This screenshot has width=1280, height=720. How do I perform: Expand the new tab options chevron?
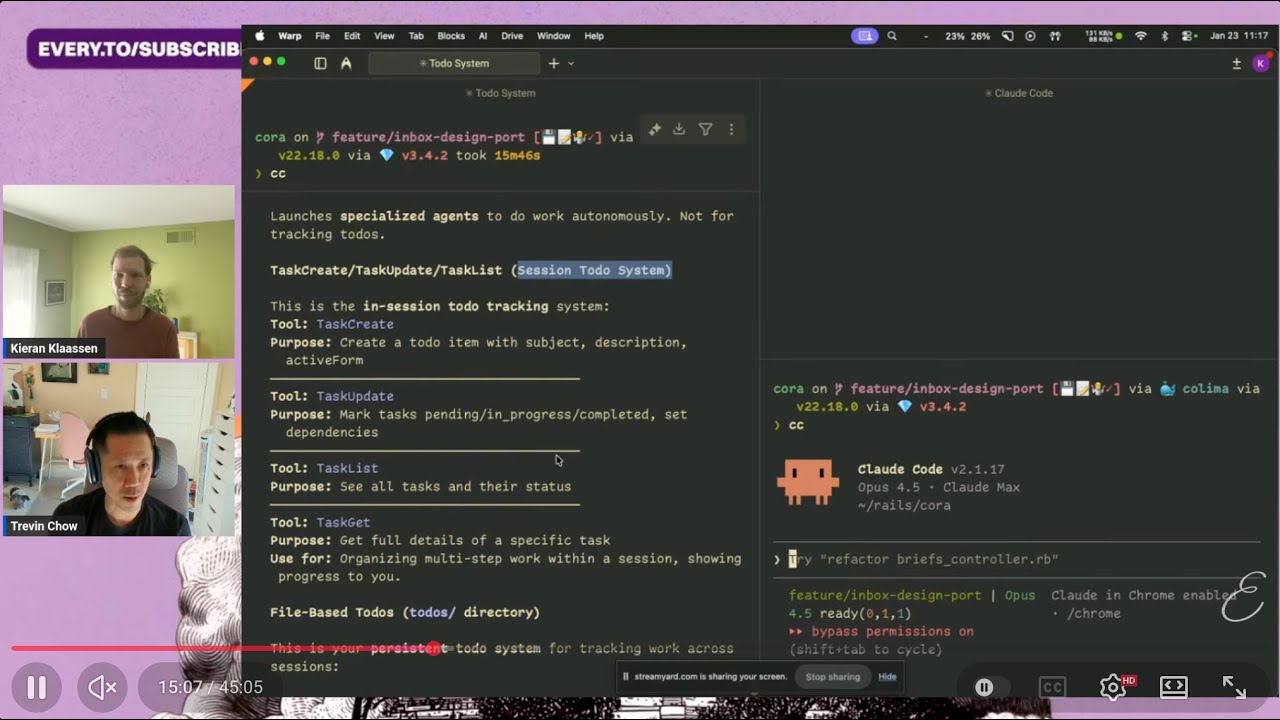[571, 63]
